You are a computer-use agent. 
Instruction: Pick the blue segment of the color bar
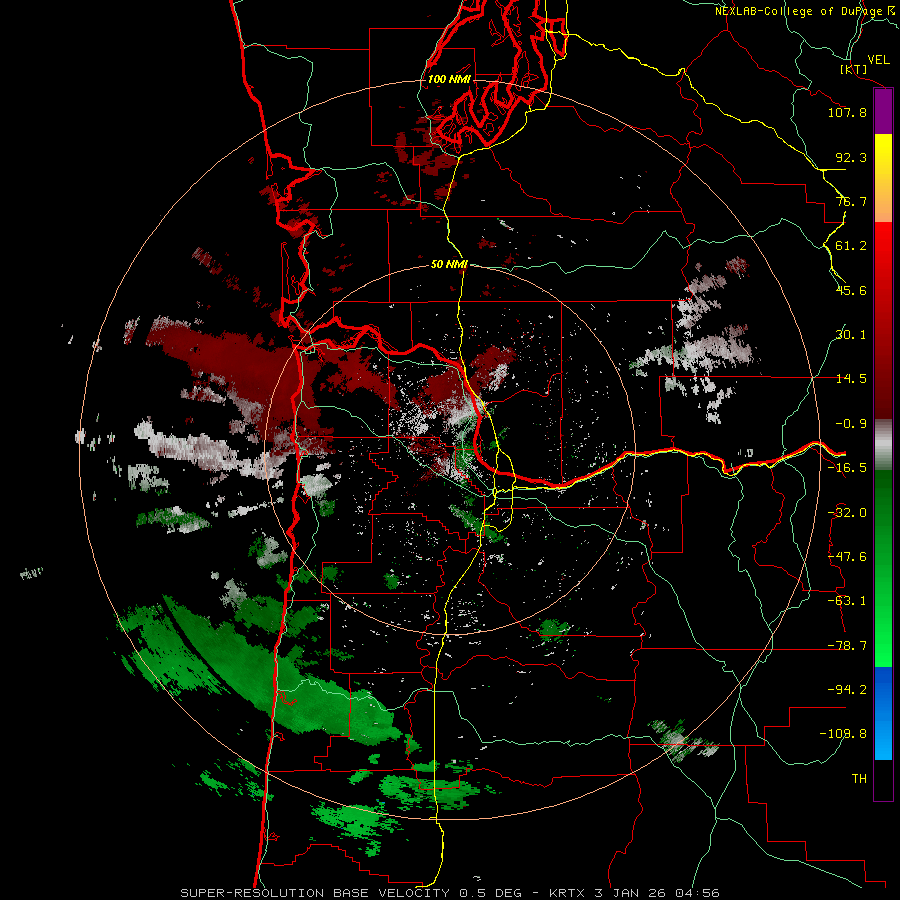[x=883, y=713]
